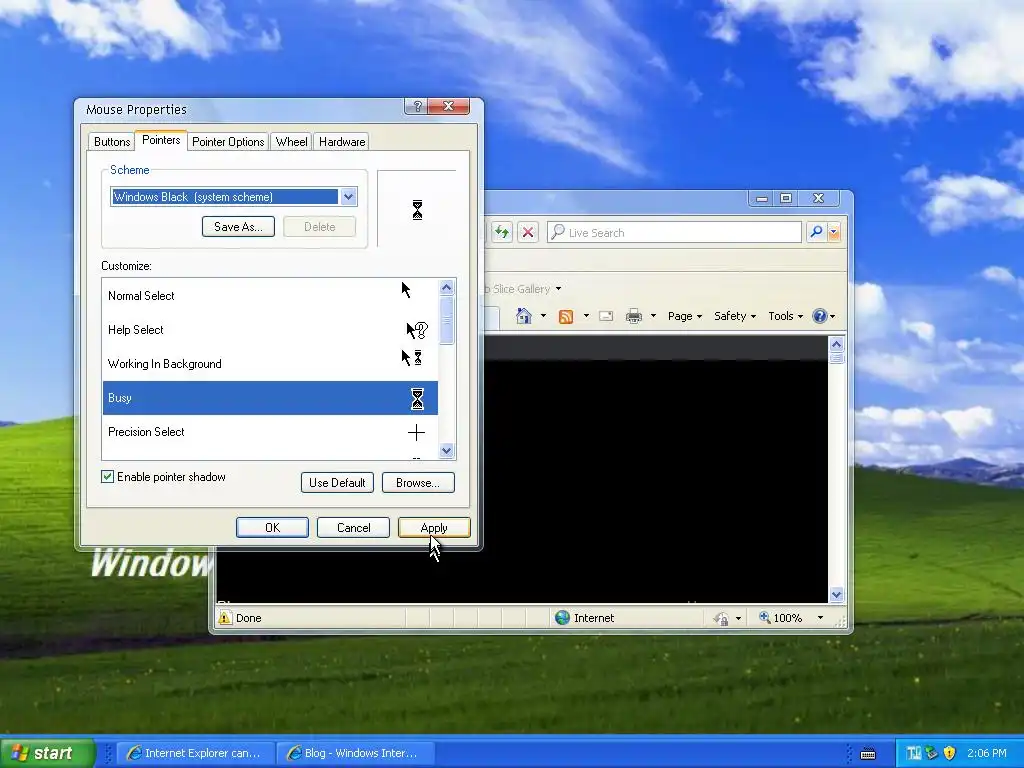Screen dimensions: 1024x768
Task: Click the Browse... button
Action: (418, 483)
